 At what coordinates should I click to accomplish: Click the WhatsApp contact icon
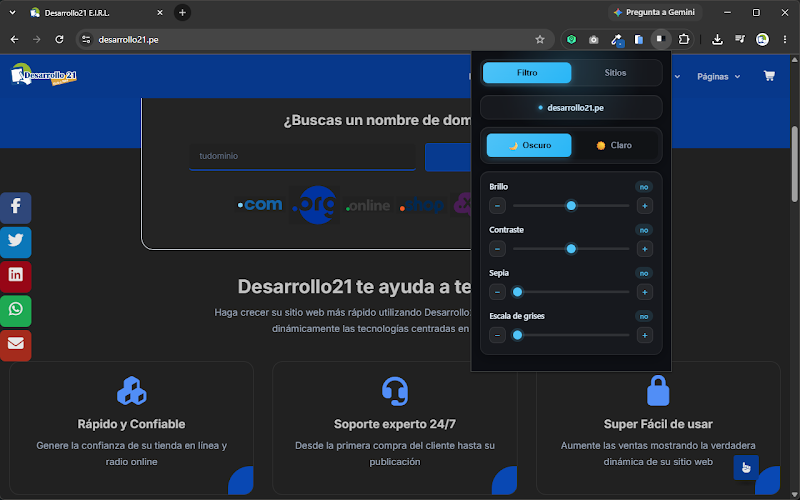pyautogui.click(x=16, y=311)
